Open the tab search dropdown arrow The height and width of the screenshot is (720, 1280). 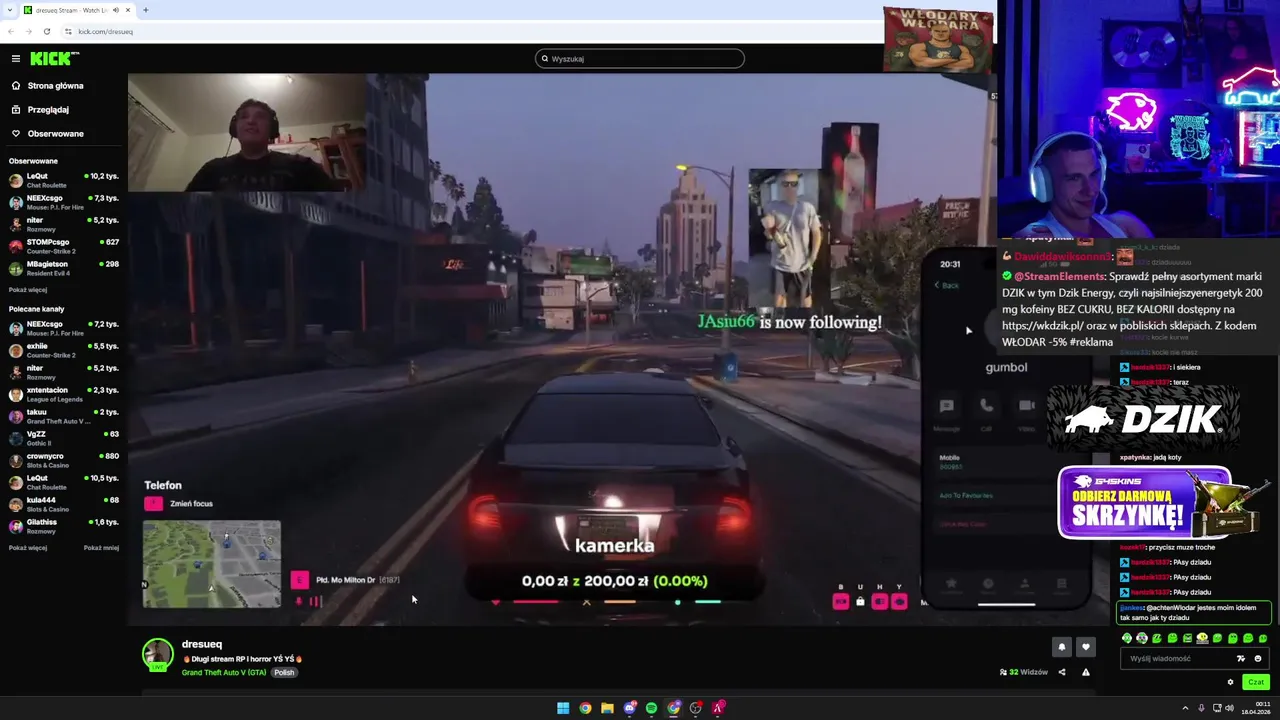click(x=10, y=10)
